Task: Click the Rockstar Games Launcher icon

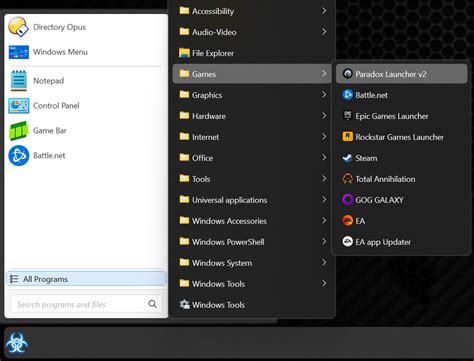Action: tap(347, 137)
